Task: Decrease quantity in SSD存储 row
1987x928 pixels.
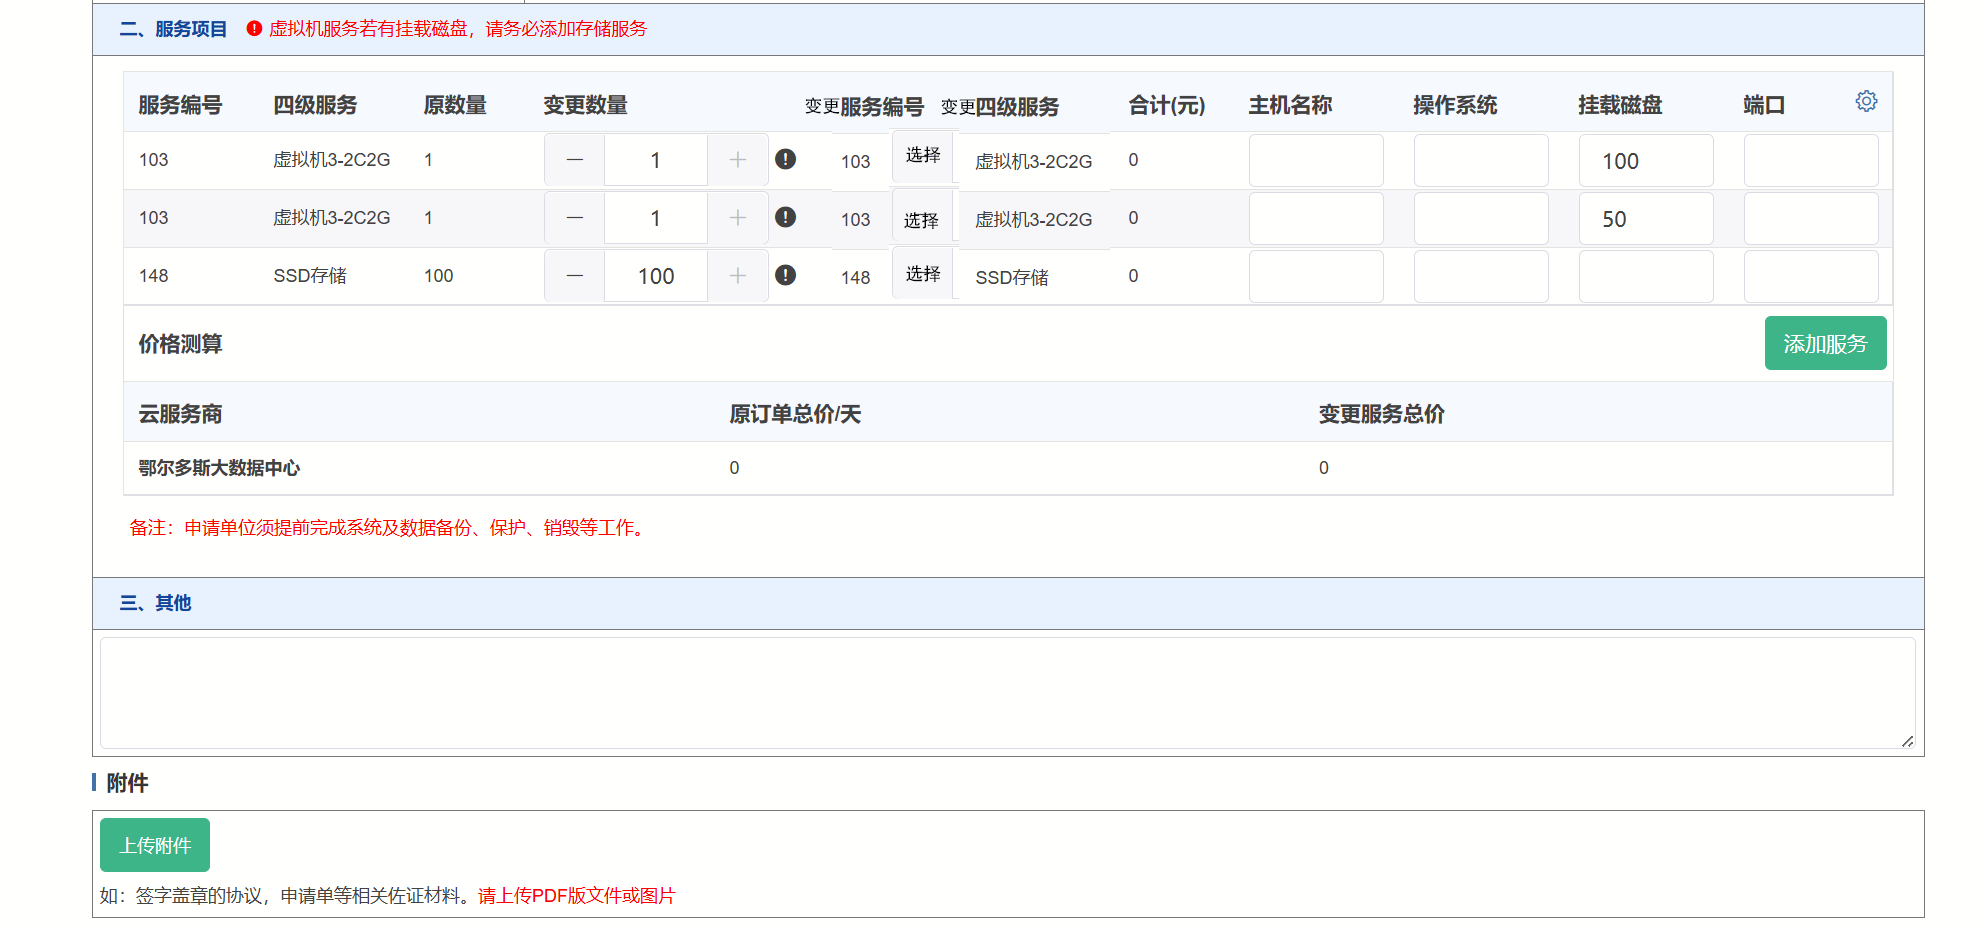Action: click(x=574, y=276)
